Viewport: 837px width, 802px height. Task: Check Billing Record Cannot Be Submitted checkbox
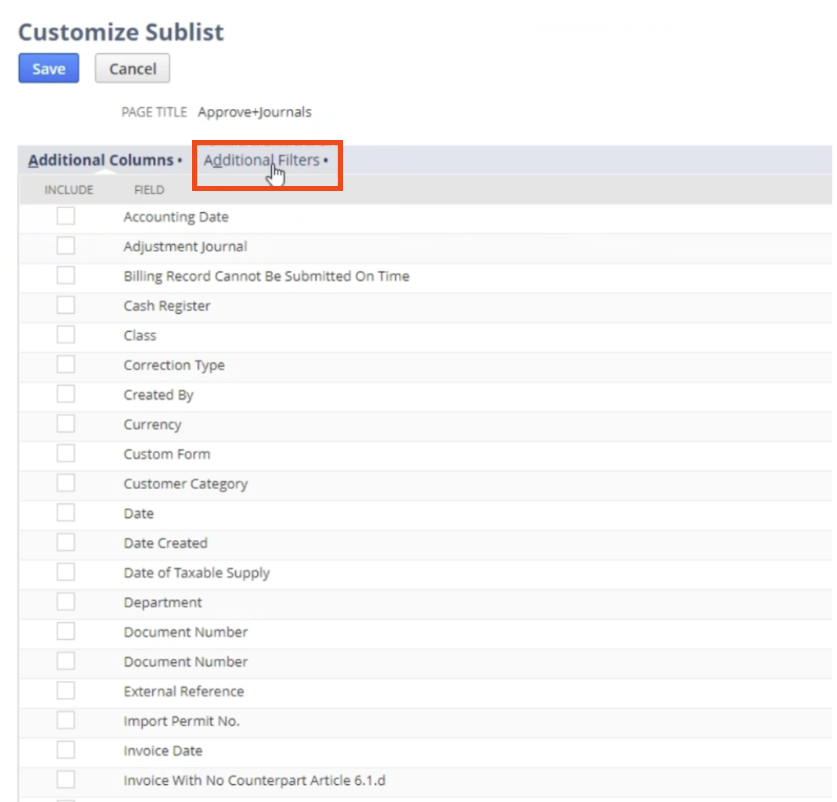pos(66,276)
